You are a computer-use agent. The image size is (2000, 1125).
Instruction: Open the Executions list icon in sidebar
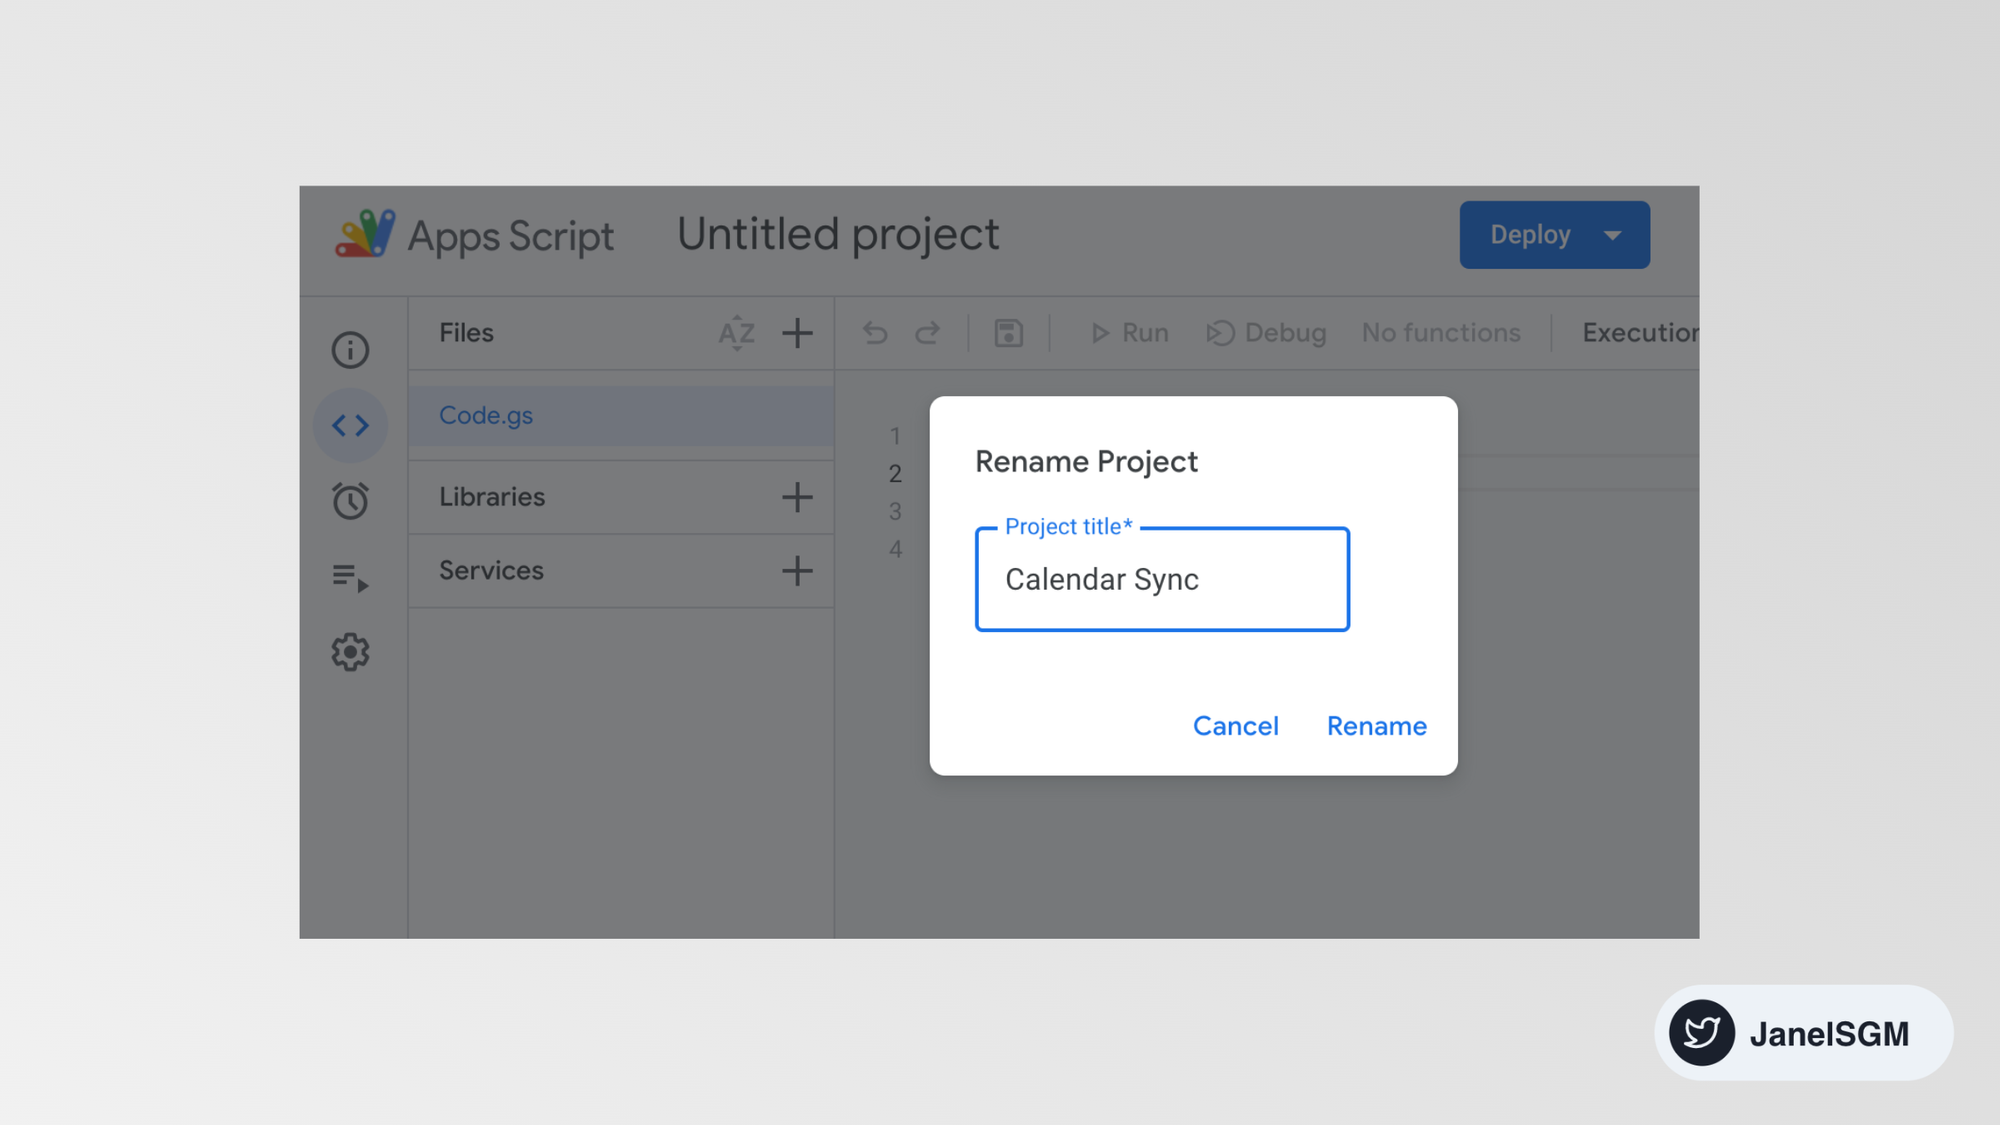tap(350, 577)
